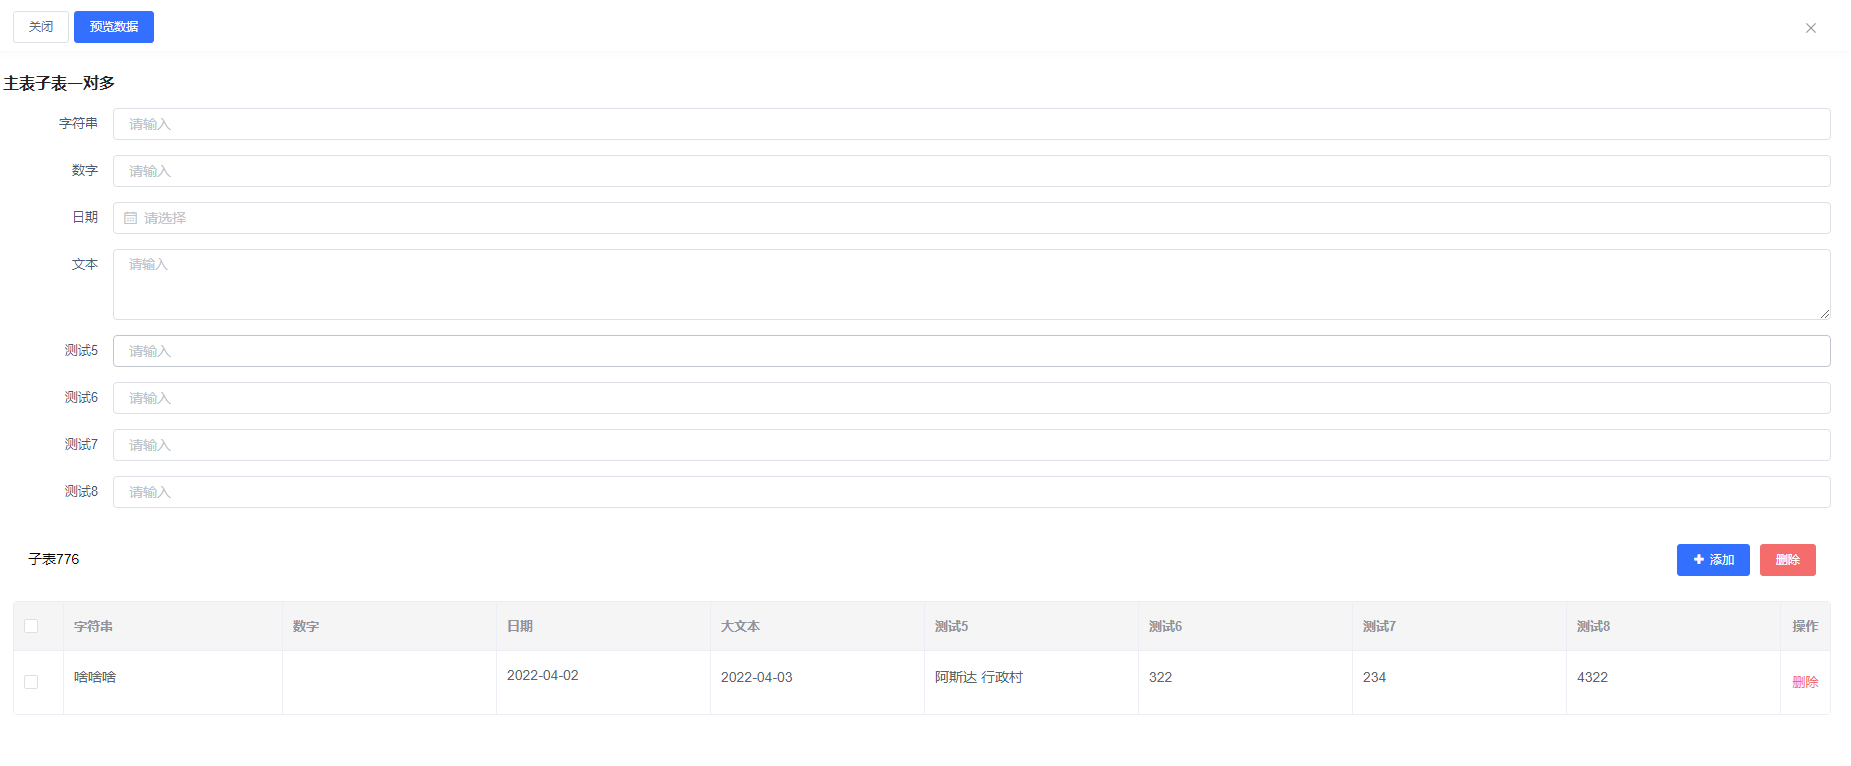This screenshot has height=766, width=1851.
Task: Click the blue 预览数据 button
Action: 114,27
